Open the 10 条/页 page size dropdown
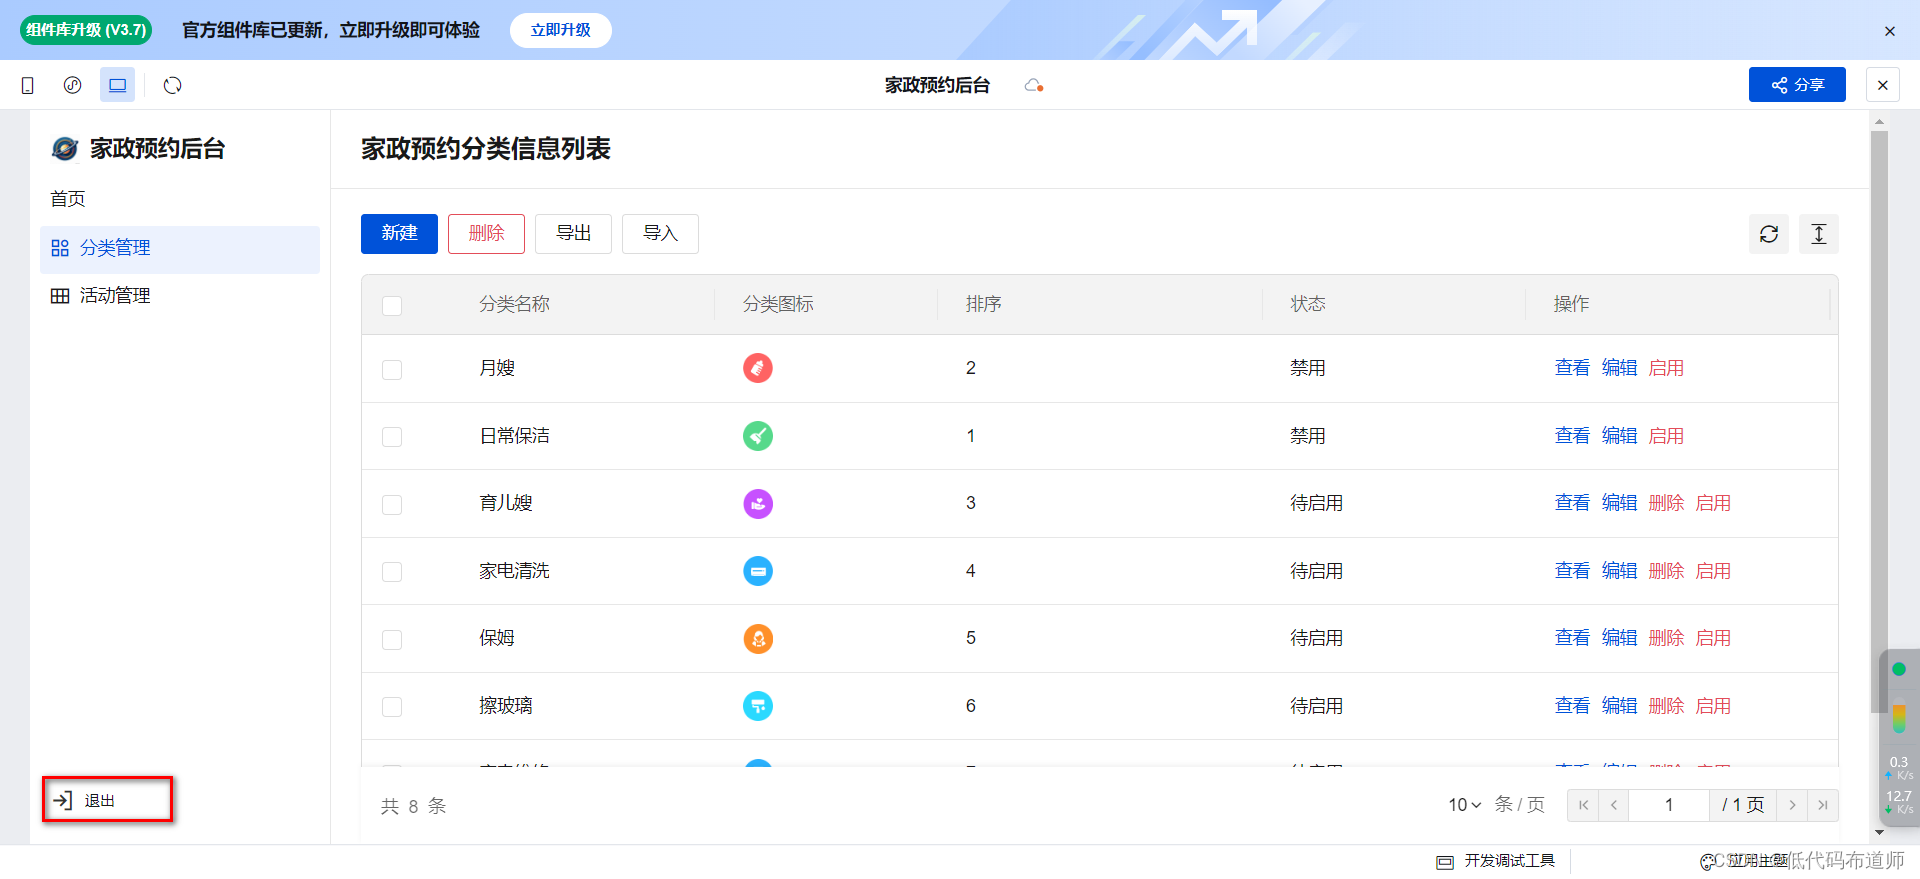 point(1465,805)
